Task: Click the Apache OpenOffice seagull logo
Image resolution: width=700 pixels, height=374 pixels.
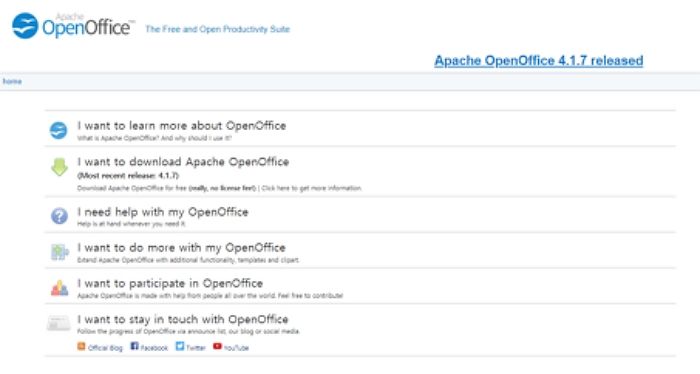Action: [x=25, y=26]
